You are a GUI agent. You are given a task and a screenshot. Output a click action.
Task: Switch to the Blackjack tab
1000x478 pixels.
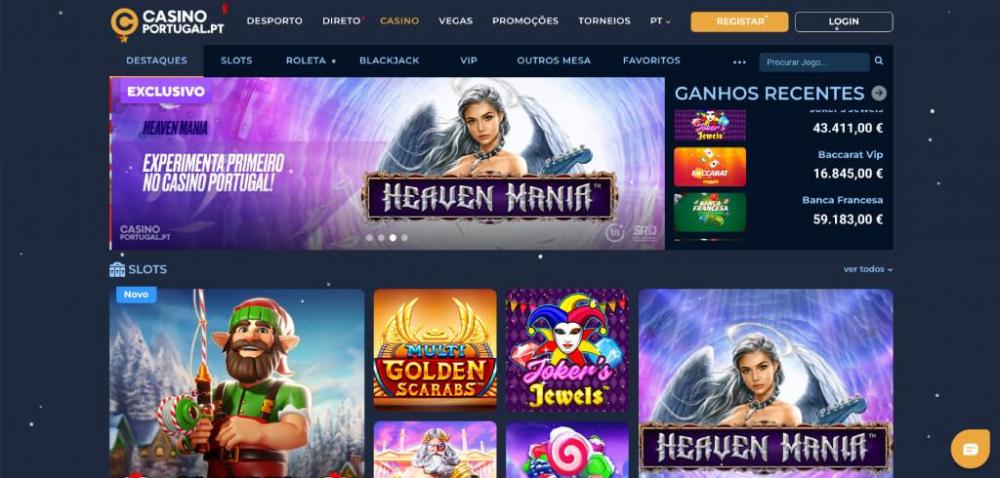coord(389,61)
